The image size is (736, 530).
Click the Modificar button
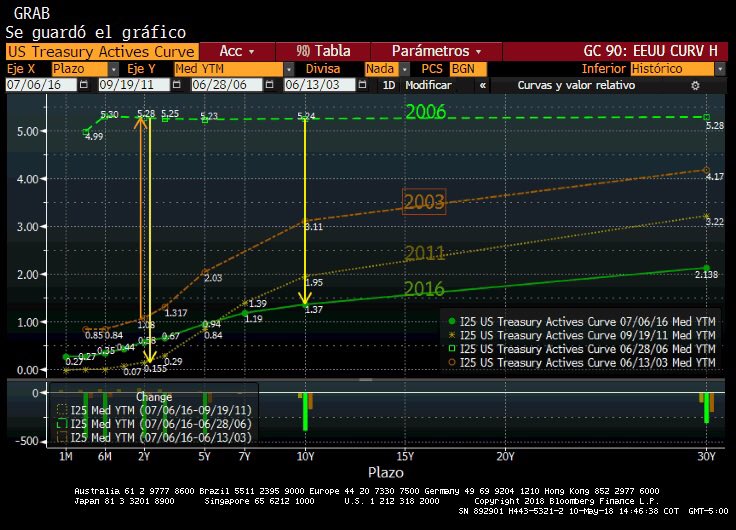428,85
